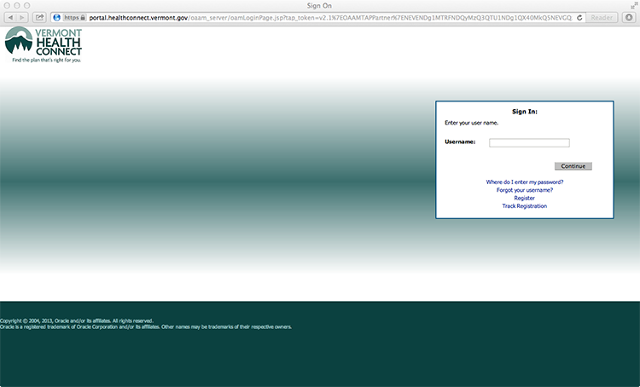
Task: Open the "Forgot your username?" link
Action: tap(524, 190)
